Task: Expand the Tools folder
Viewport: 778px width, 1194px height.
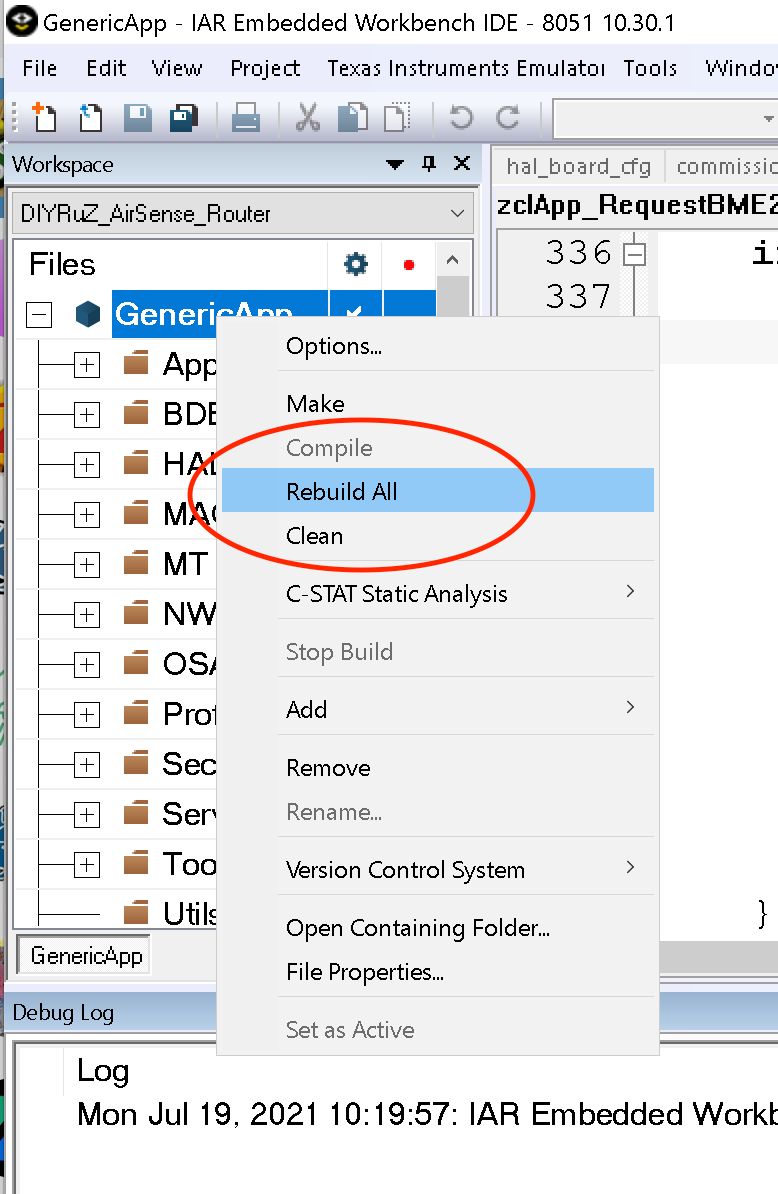Action: point(87,865)
